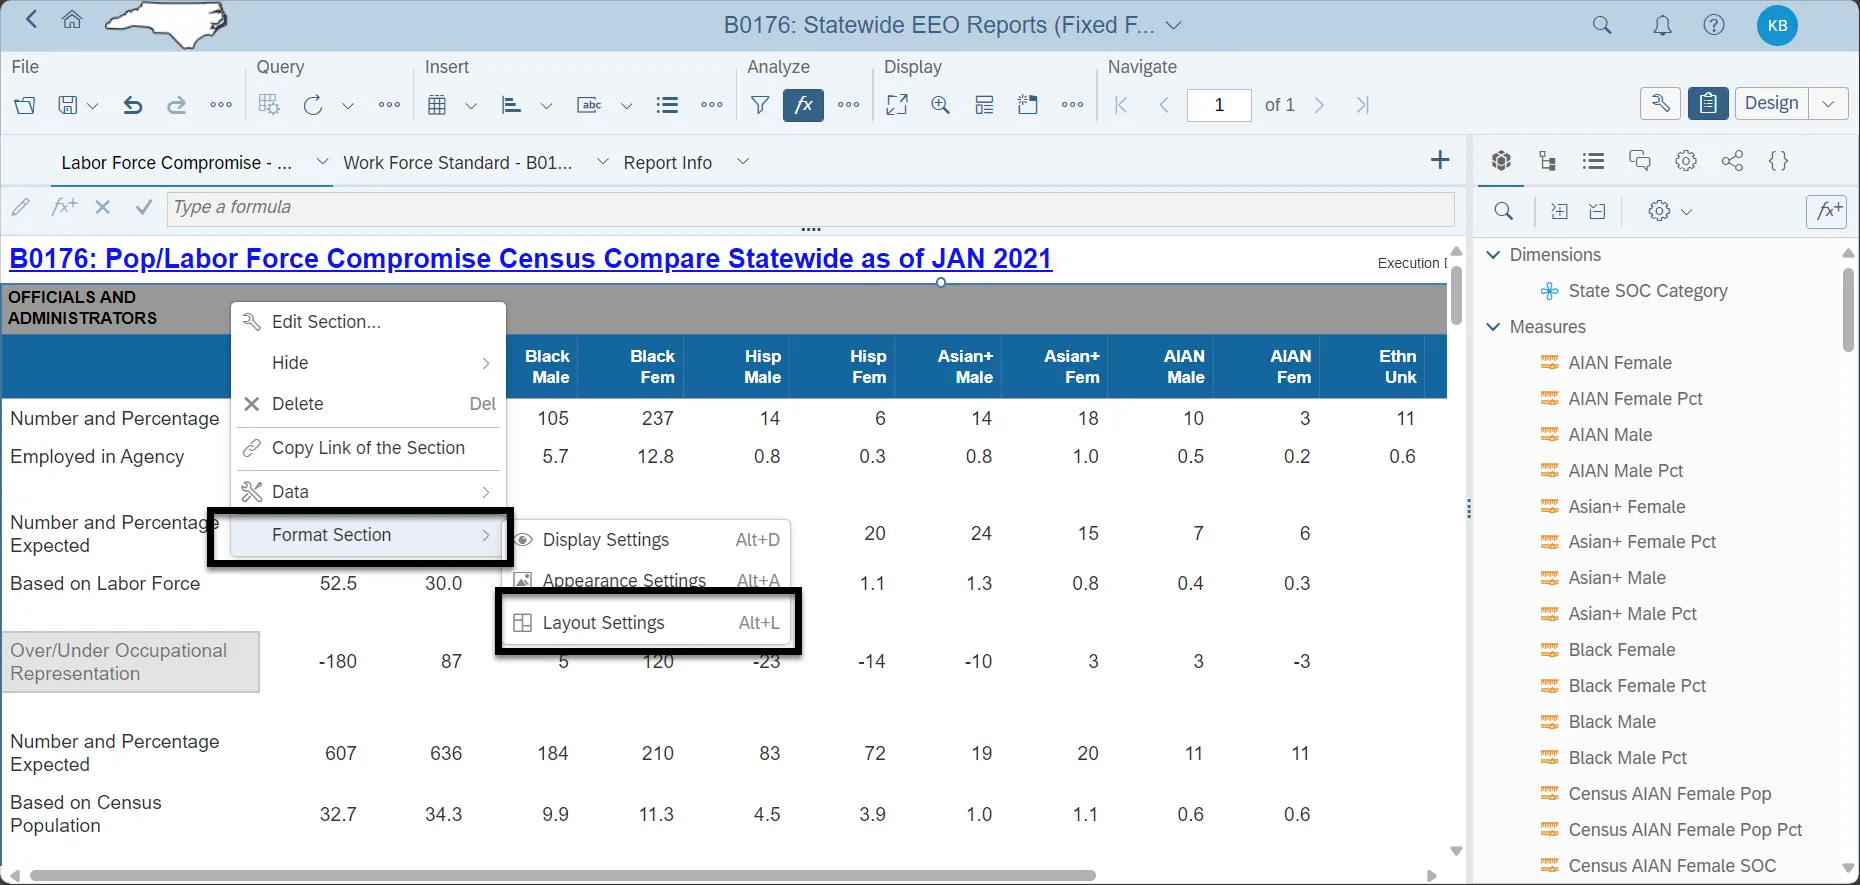
Task: Click the B0176 report title link
Action: click(x=530, y=259)
